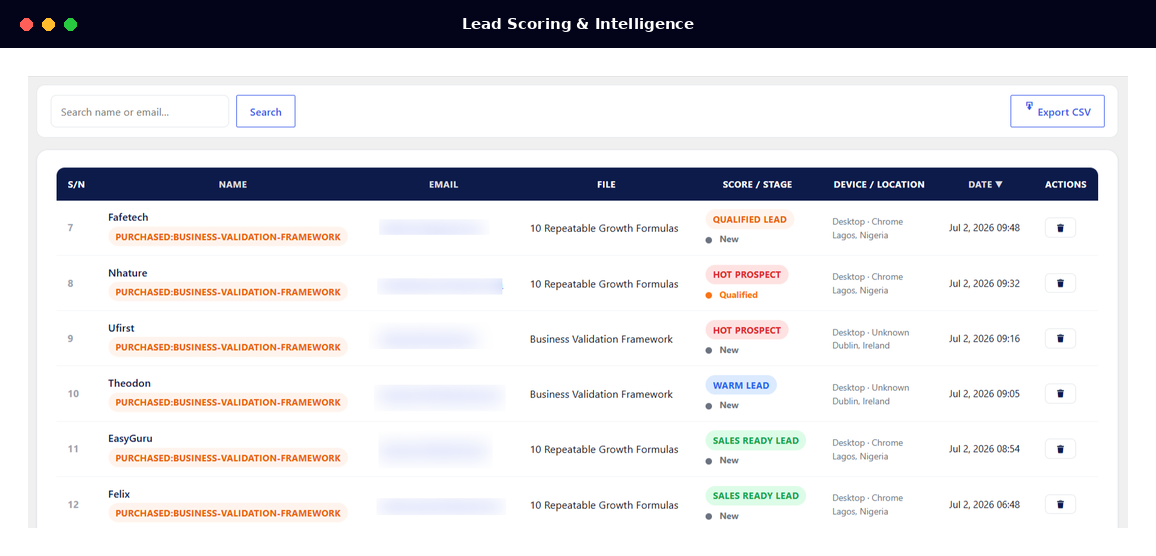
Task: Select the Nhature lead name
Action: (127, 273)
